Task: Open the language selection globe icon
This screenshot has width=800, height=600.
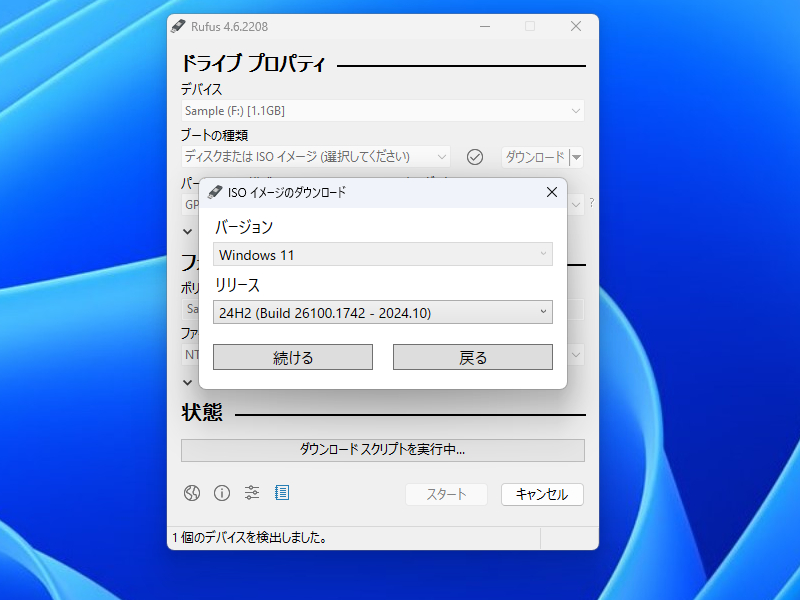Action: point(194,492)
